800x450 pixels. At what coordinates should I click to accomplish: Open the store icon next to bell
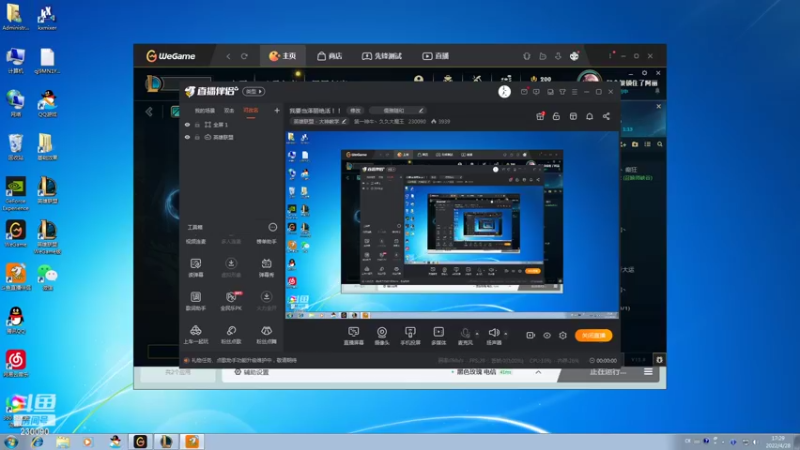click(573, 116)
